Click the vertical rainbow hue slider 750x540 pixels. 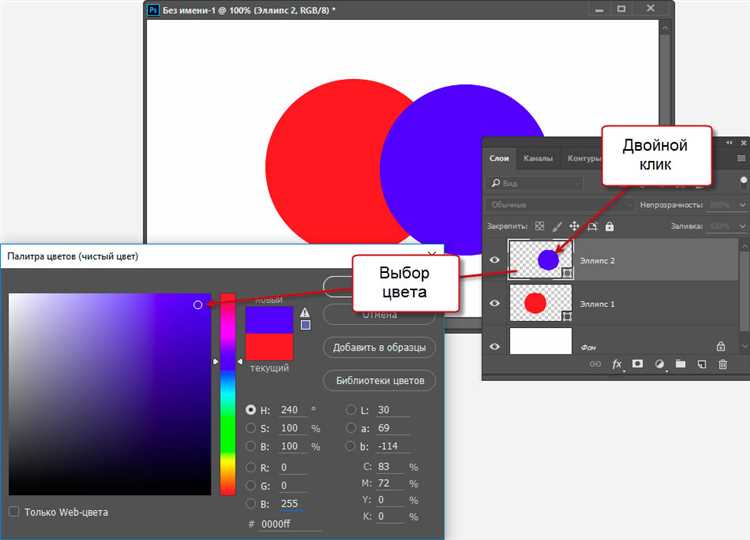point(228,394)
